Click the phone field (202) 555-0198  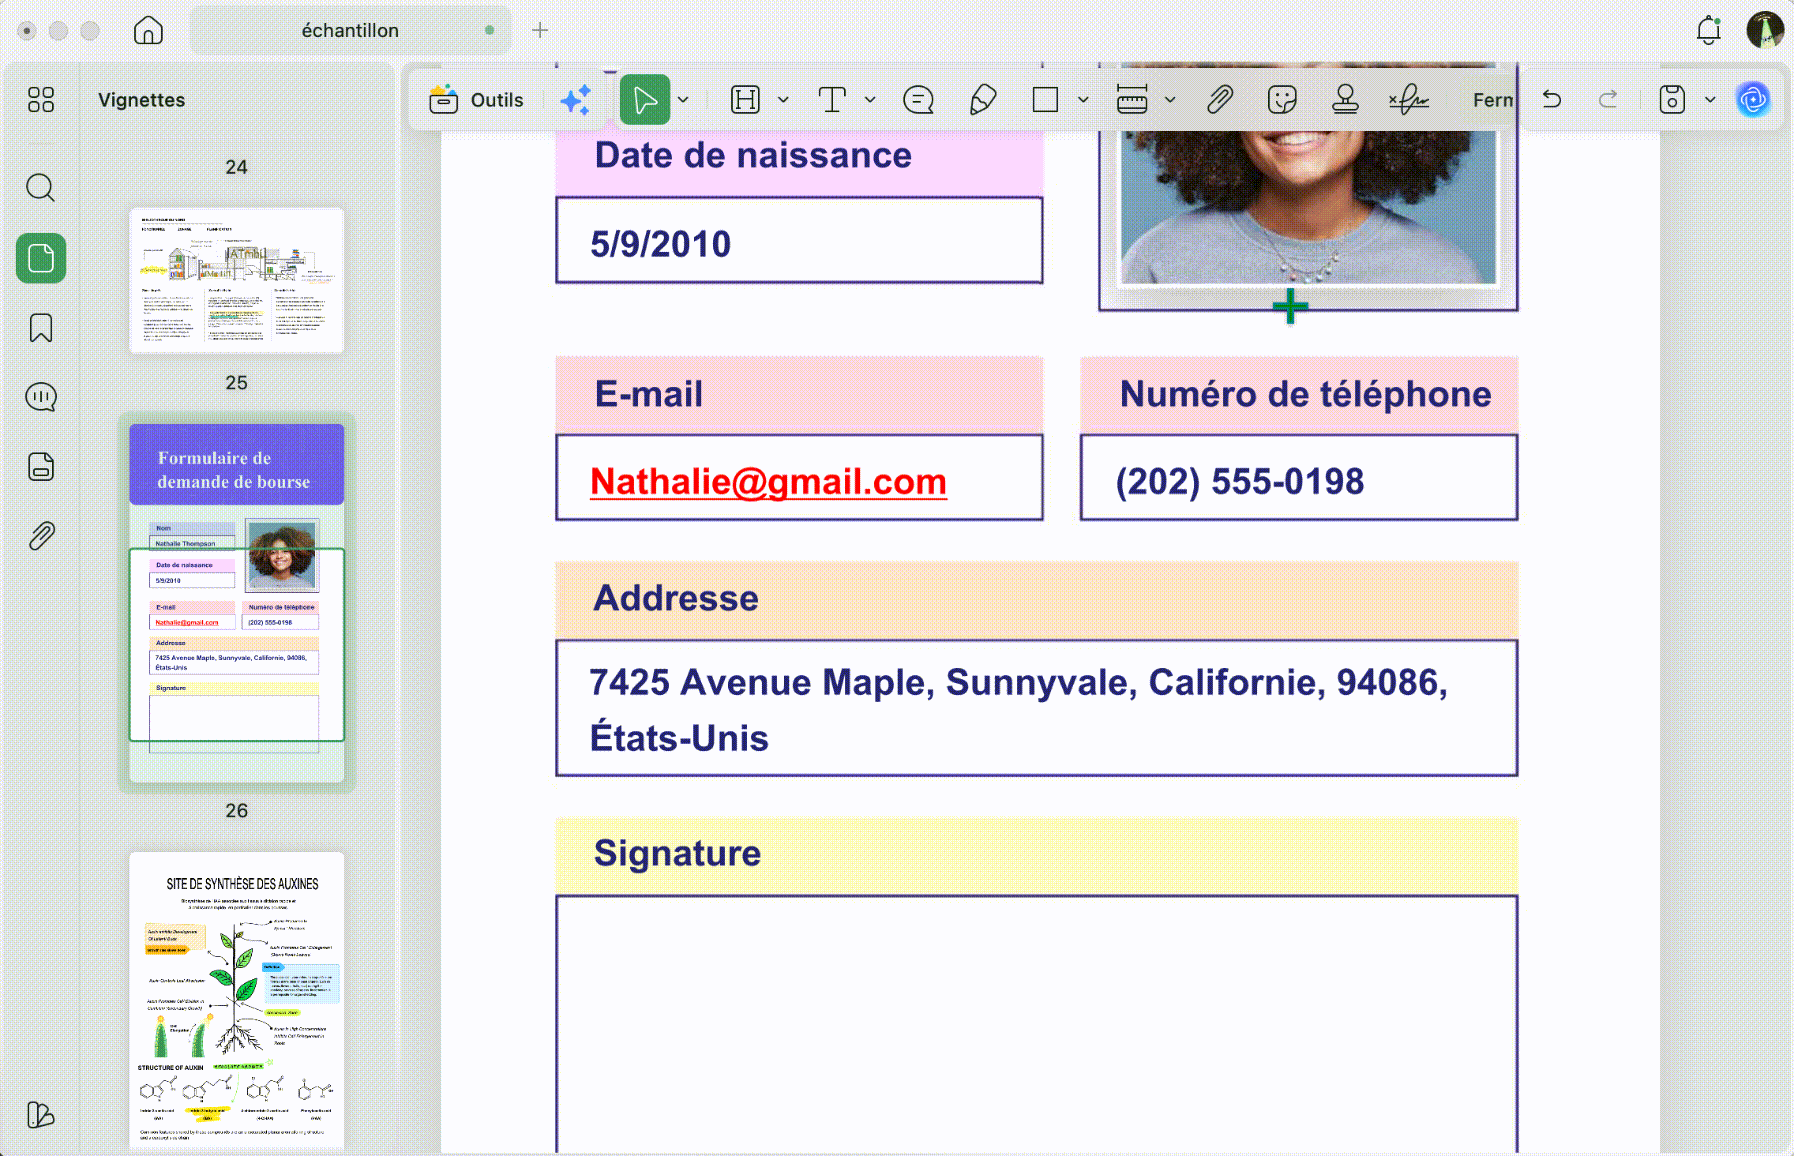(x=1299, y=478)
